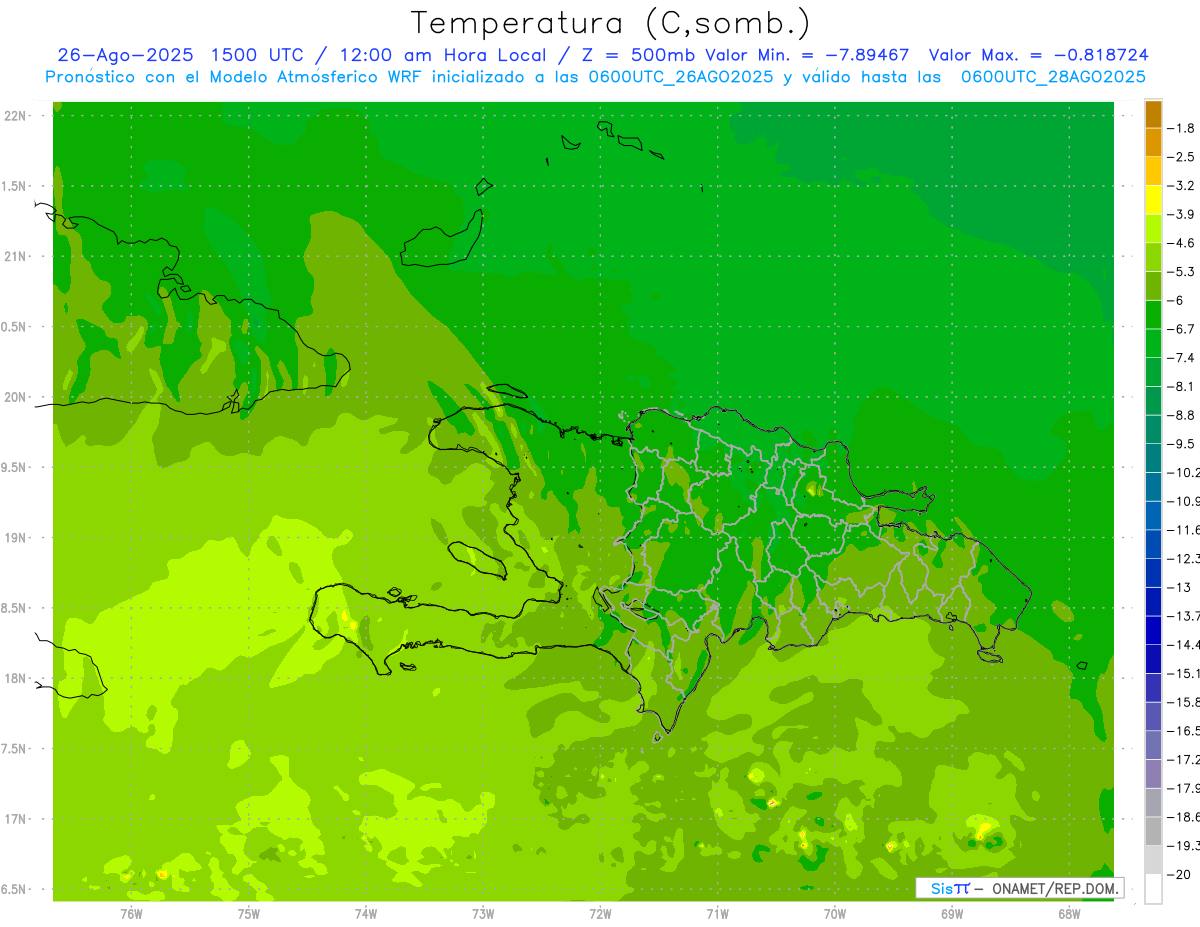Click the "-8.8" color scale value
This screenshot has height=927, width=1200.
point(1181,415)
